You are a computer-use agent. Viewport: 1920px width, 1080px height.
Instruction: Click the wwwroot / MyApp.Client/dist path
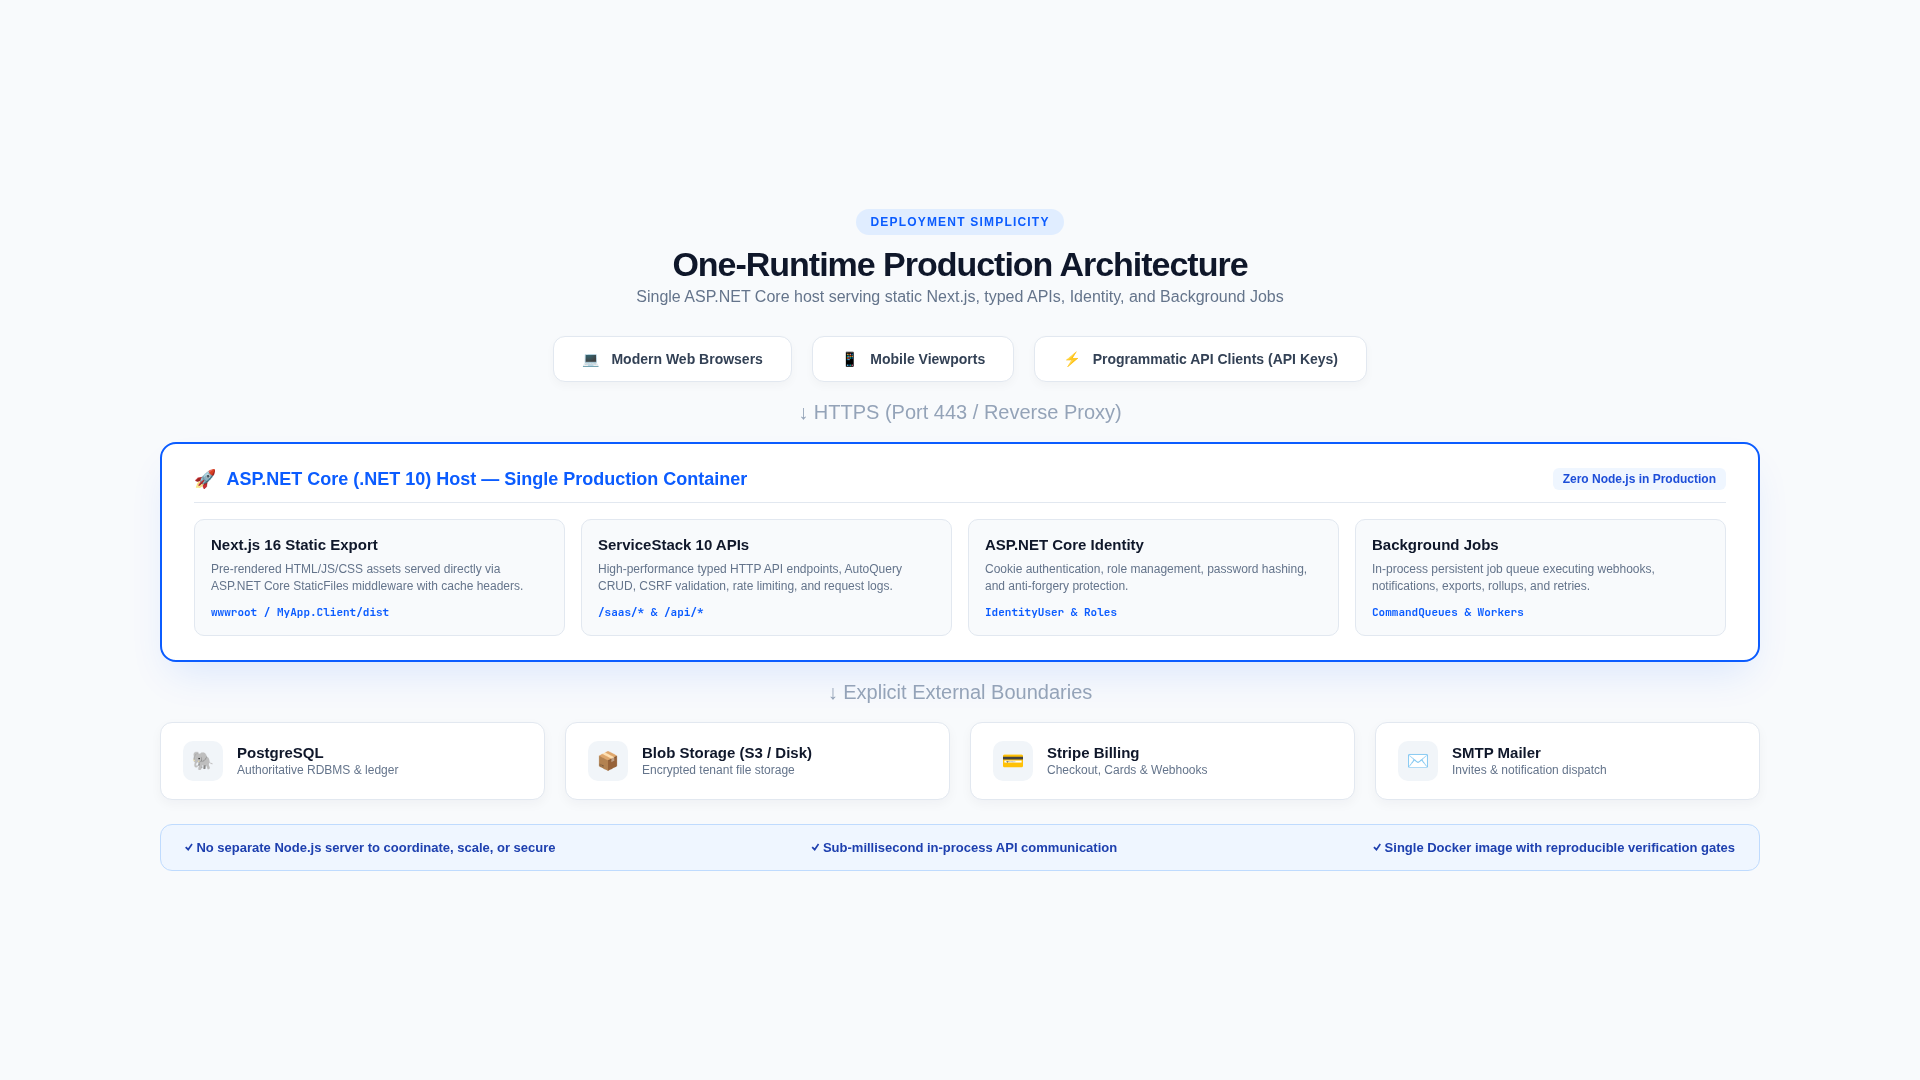(x=300, y=612)
